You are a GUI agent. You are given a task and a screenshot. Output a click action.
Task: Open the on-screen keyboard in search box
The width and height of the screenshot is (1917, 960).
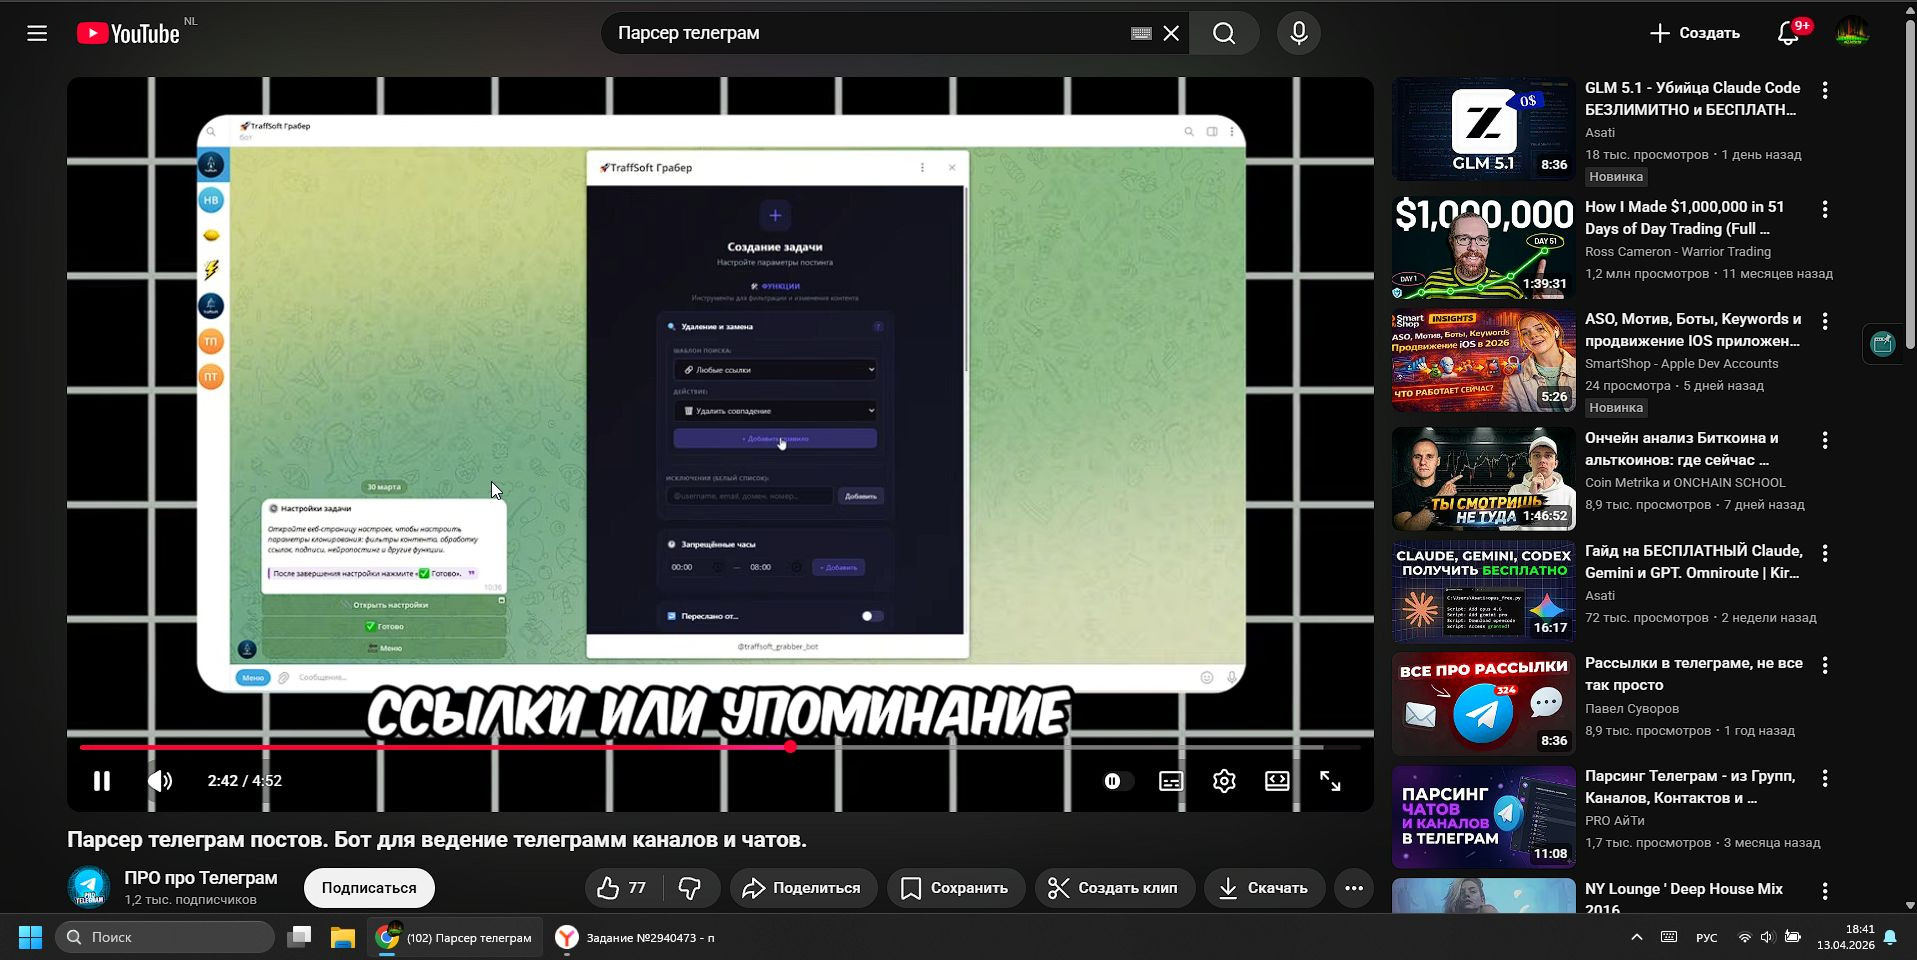[1141, 33]
